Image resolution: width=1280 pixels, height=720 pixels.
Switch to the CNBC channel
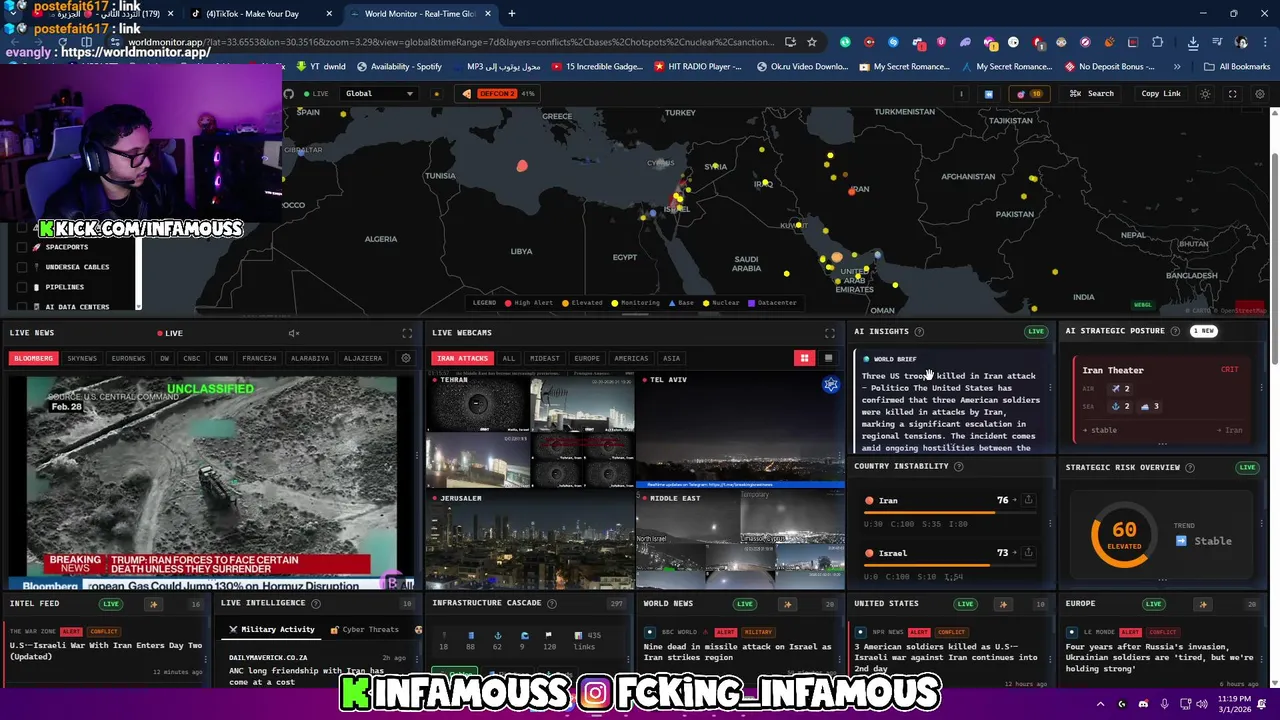coord(191,358)
